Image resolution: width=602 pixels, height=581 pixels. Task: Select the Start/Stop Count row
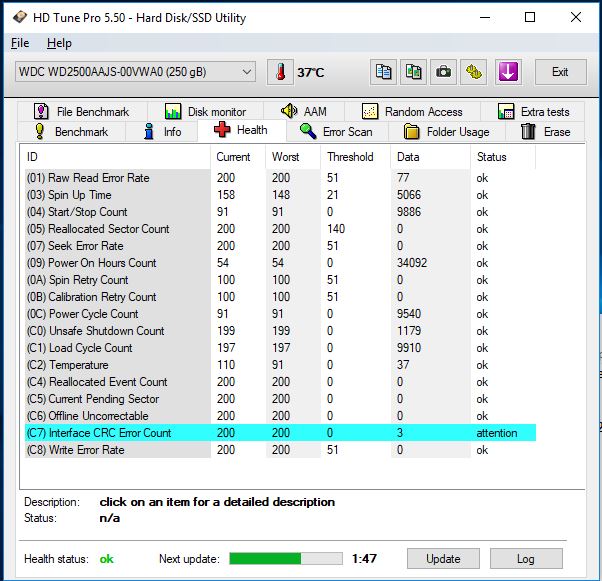[x=280, y=212]
